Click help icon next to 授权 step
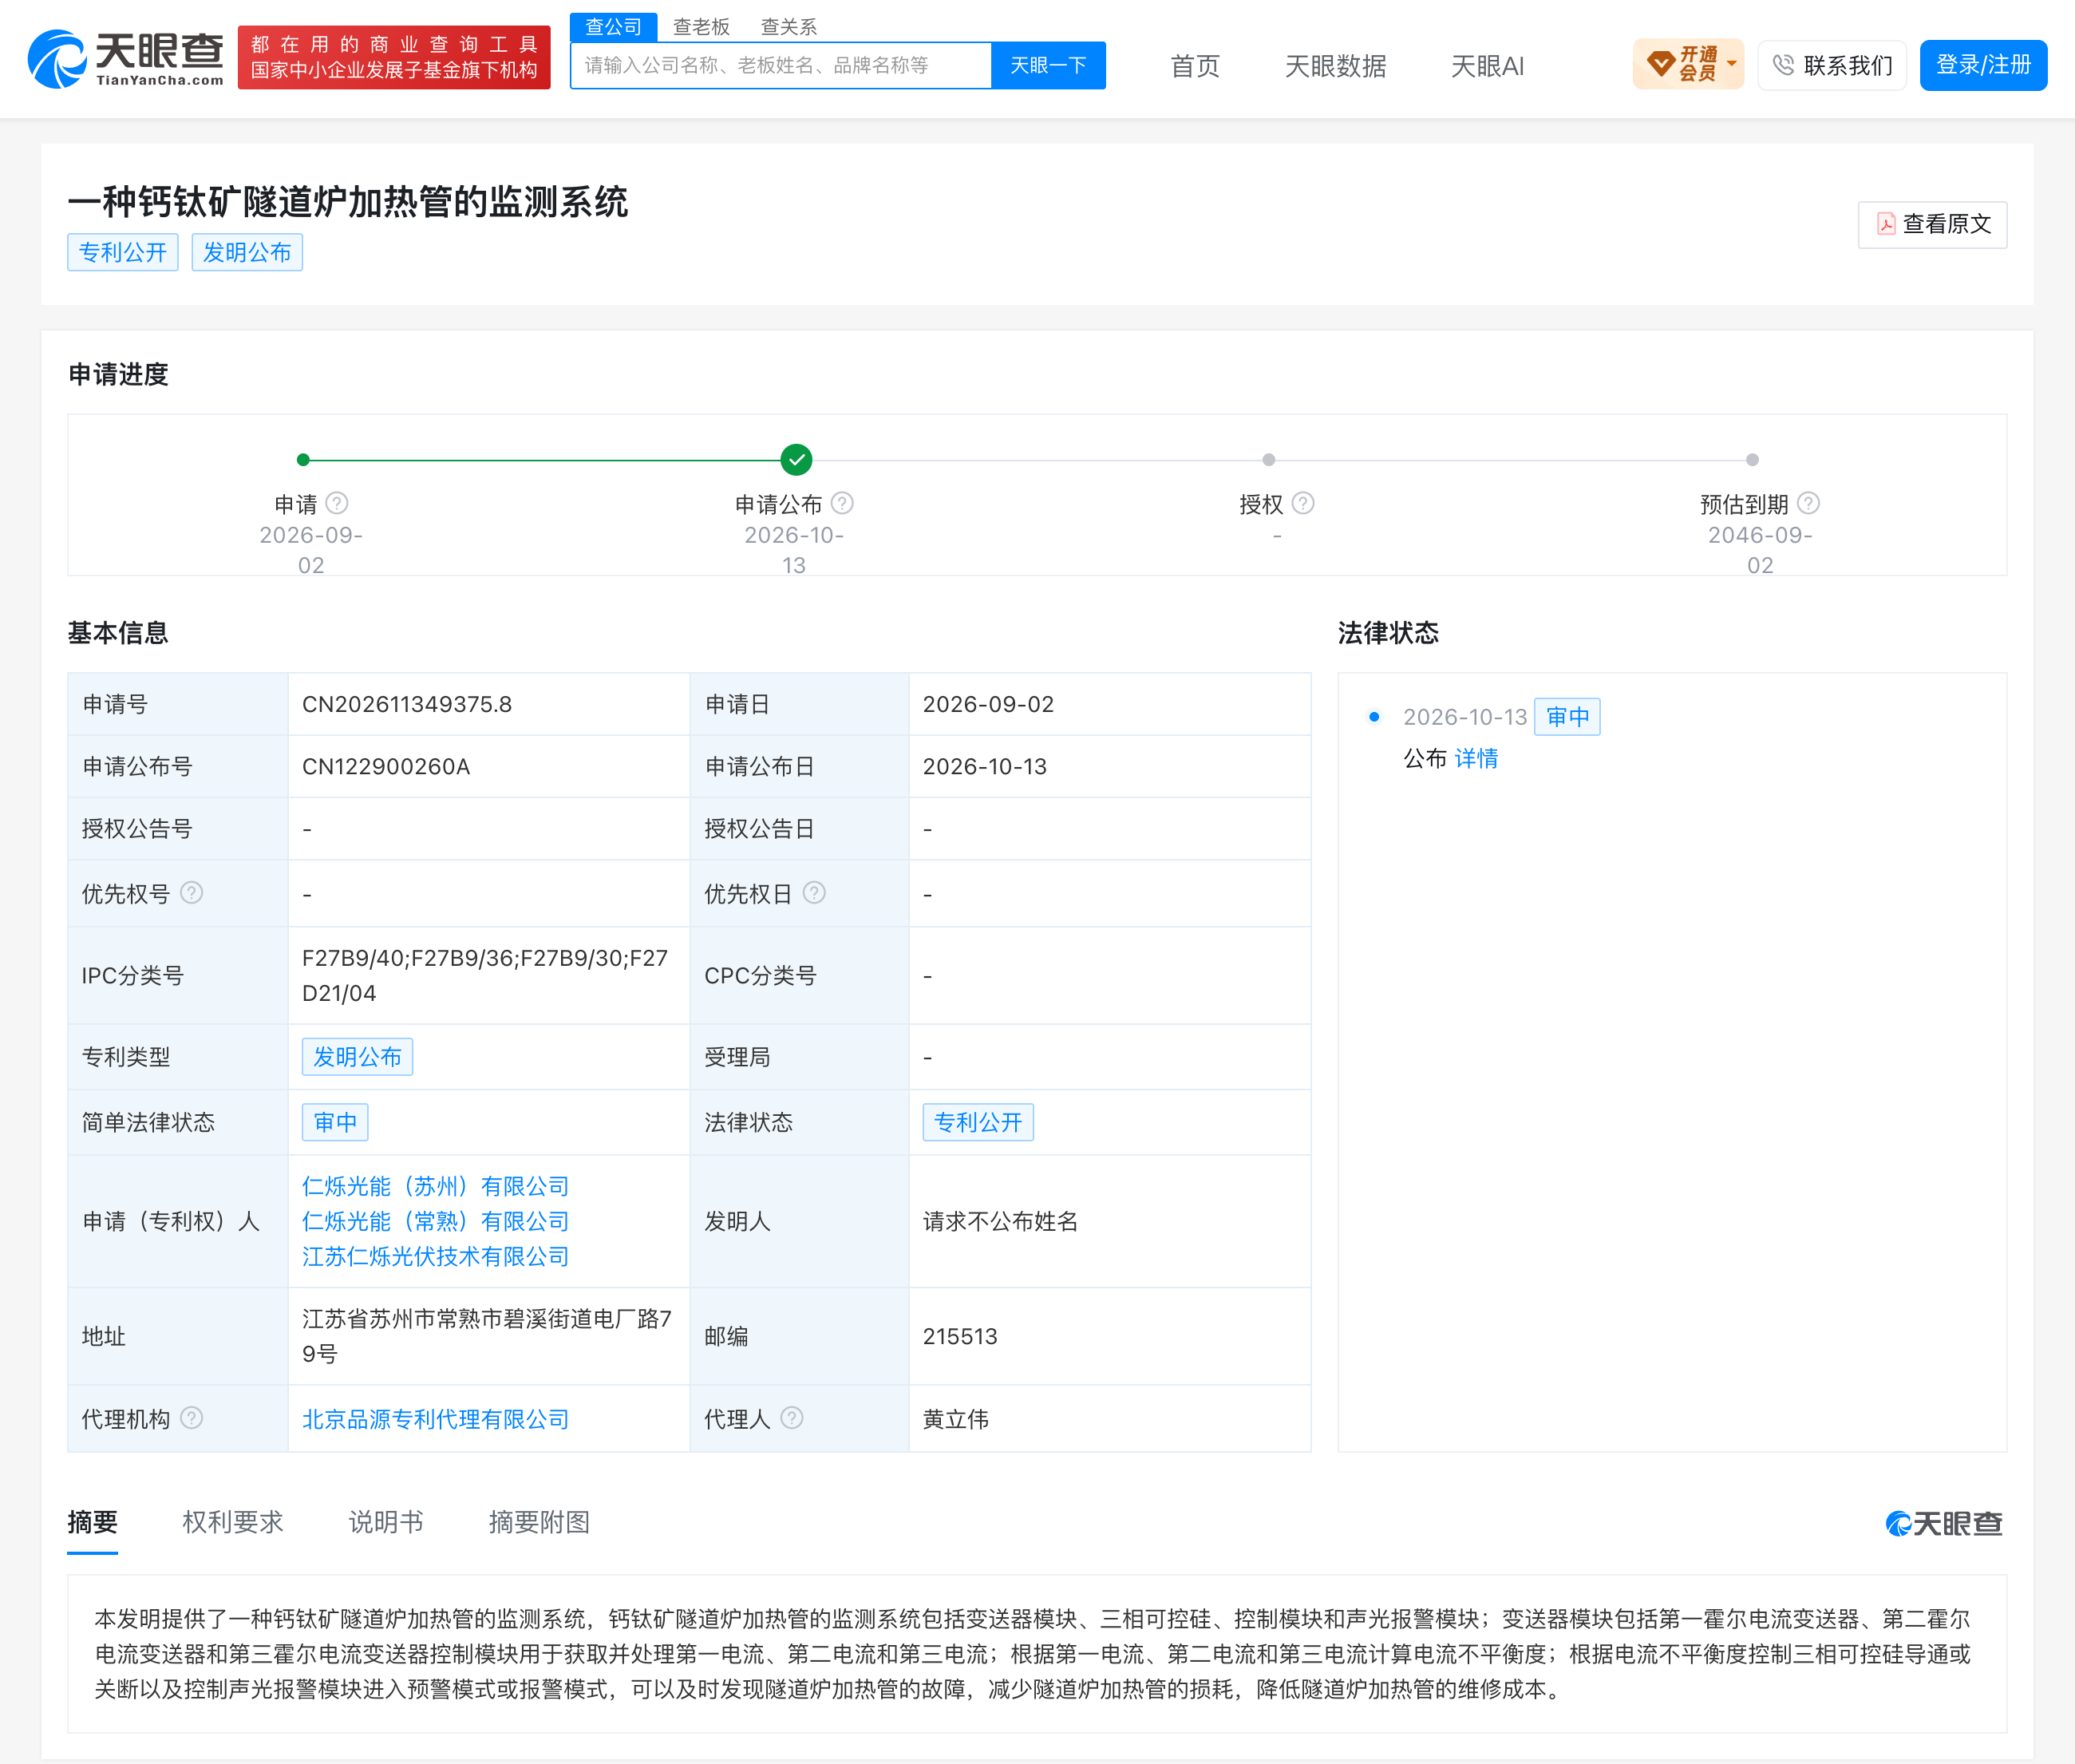This screenshot has height=1764, width=2075. [1302, 503]
